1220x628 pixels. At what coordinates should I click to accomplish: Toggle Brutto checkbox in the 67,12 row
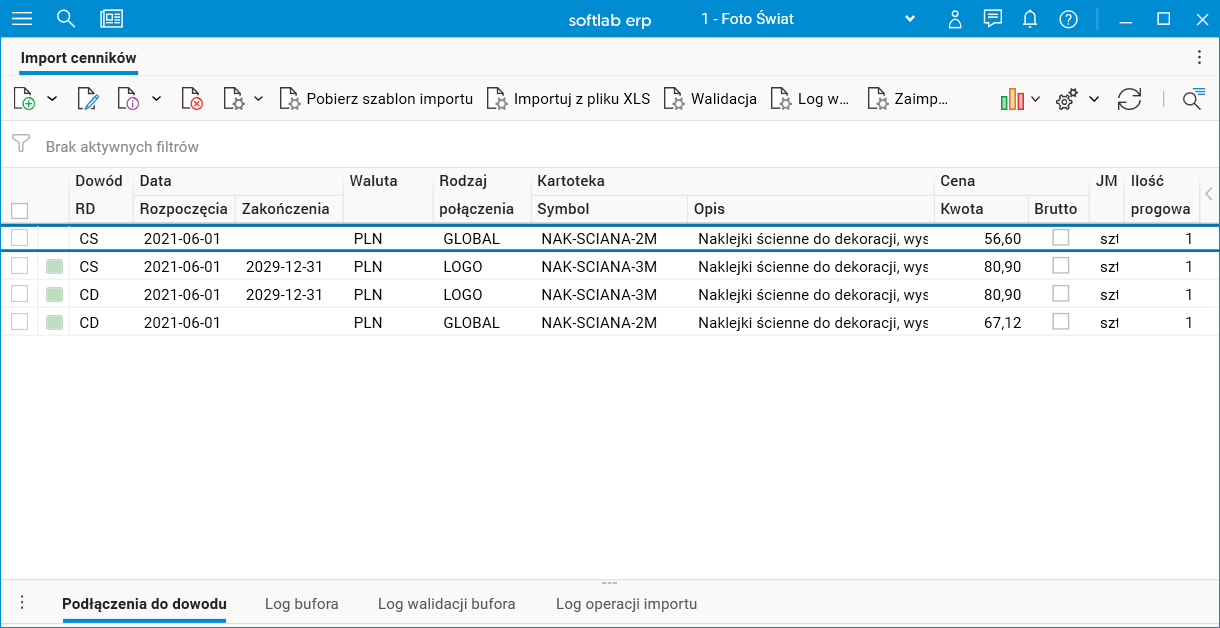1061,322
